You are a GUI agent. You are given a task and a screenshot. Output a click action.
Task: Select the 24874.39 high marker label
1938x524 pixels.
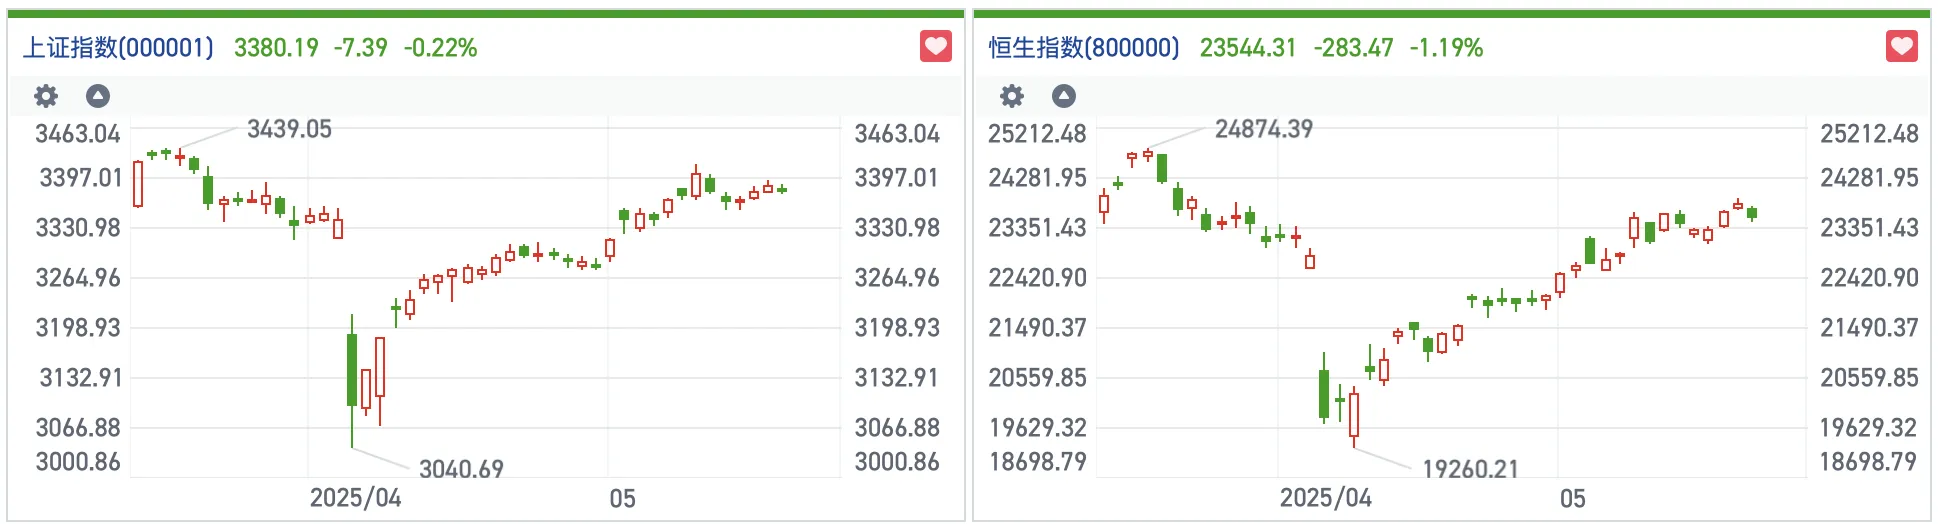[1263, 129]
